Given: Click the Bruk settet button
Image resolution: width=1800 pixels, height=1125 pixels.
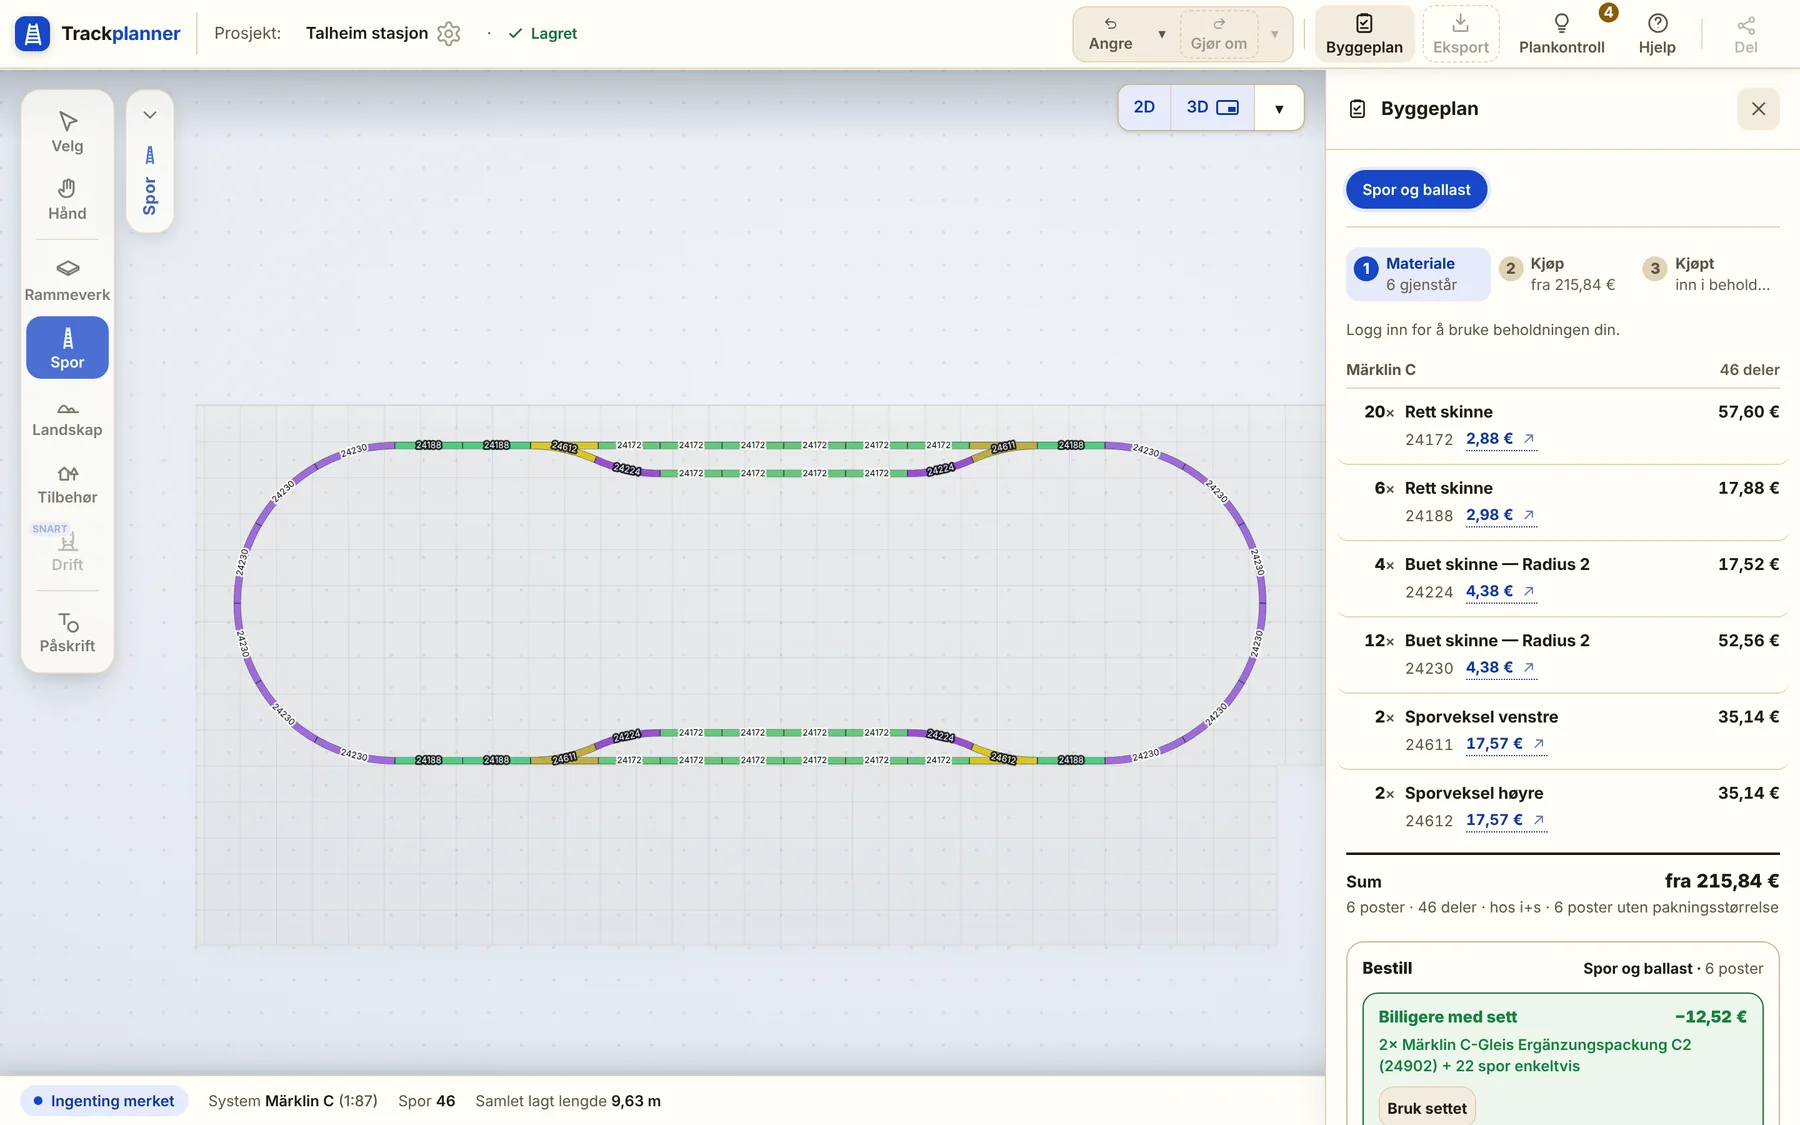Looking at the screenshot, I should click(x=1427, y=1107).
